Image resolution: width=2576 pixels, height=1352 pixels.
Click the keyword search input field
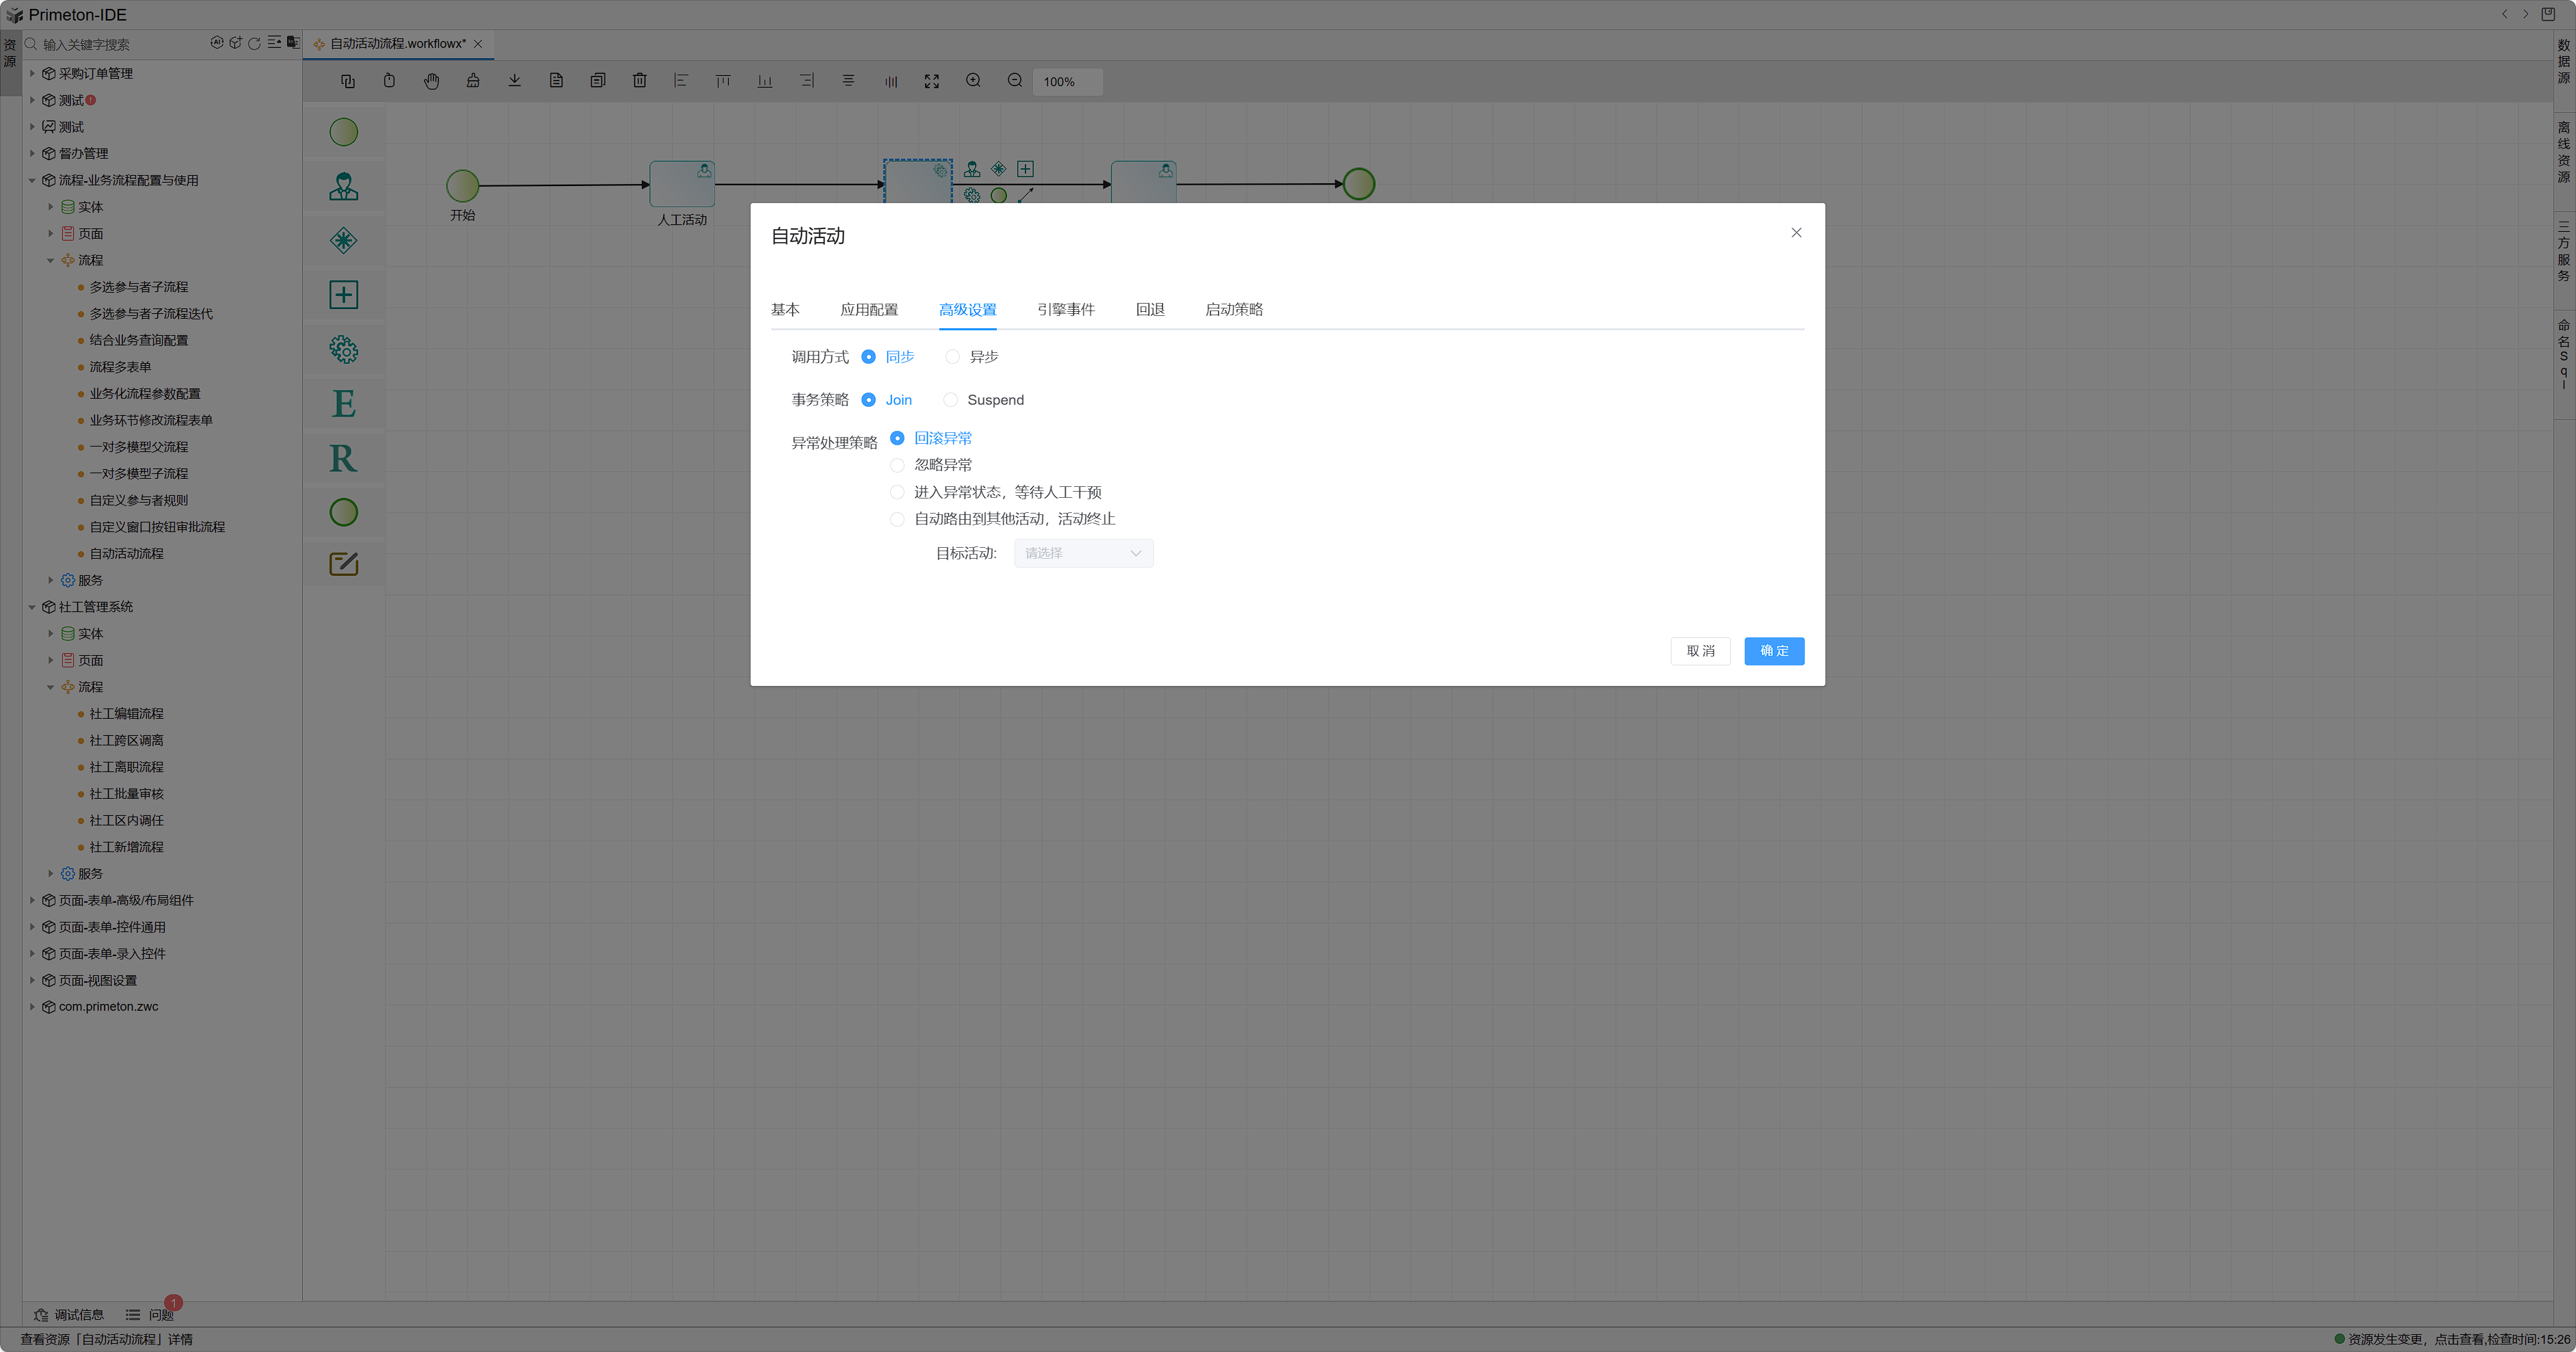[120, 44]
